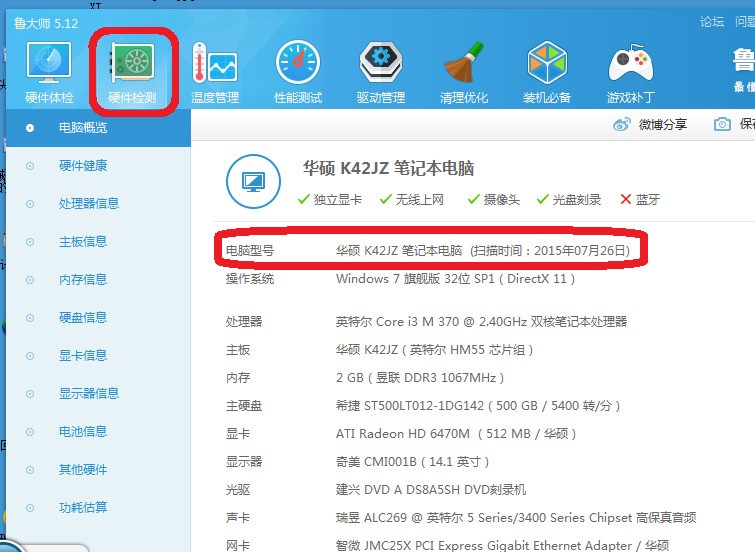Click the Windows 7 旗舰版 operating system value
755x552 pixels.
(x=456, y=279)
